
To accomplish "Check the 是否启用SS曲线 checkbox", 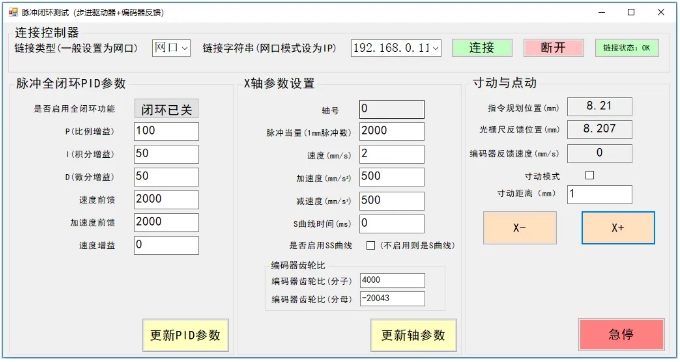I will pos(370,245).
